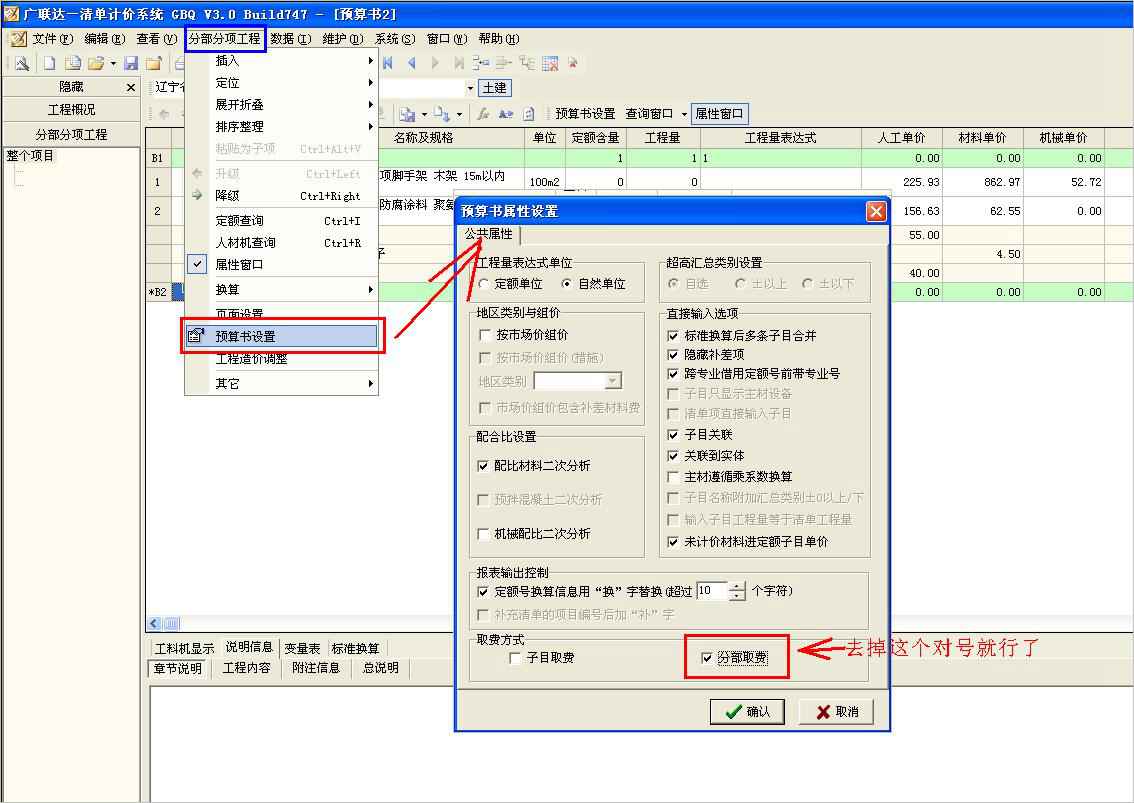
Task: Toggle 关联到实体 checkbox
Action: click(673, 456)
